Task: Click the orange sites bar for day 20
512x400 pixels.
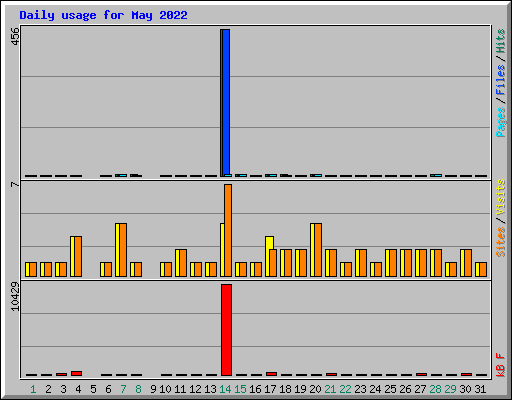Action: coord(318,250)
